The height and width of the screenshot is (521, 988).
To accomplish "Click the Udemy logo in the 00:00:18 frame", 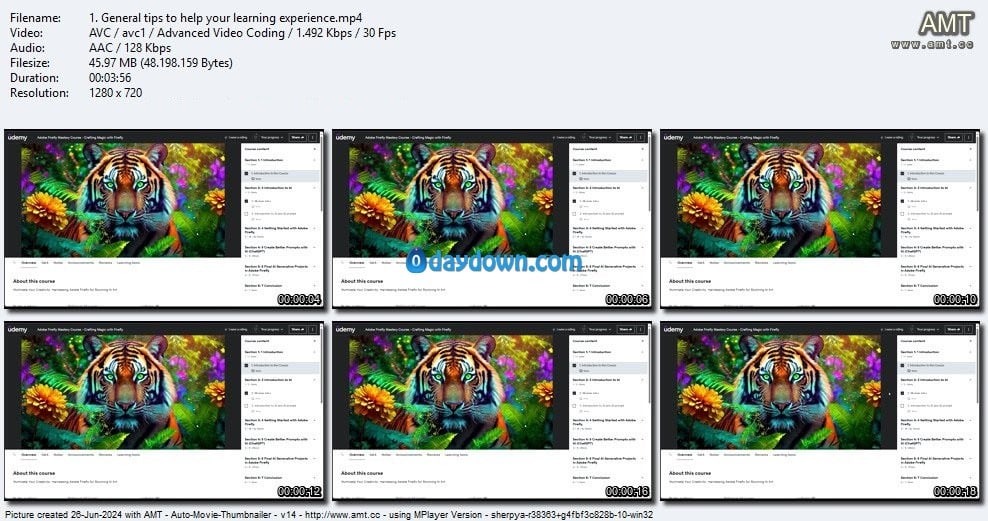I will point(674,329).
